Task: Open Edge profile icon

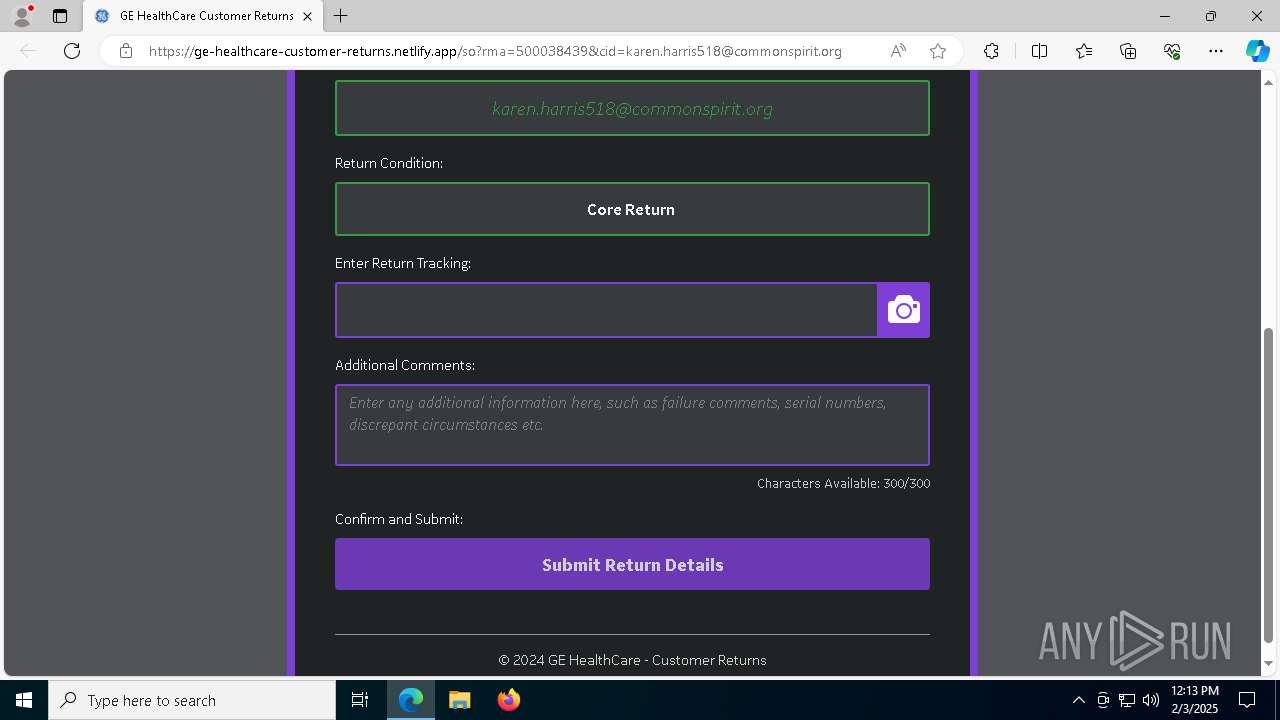Action: coord(22,16)
